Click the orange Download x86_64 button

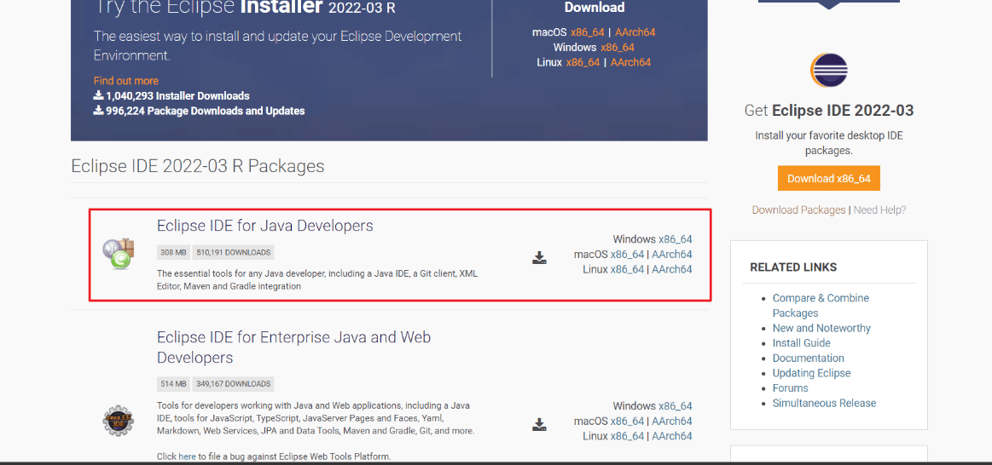[829, 178]
